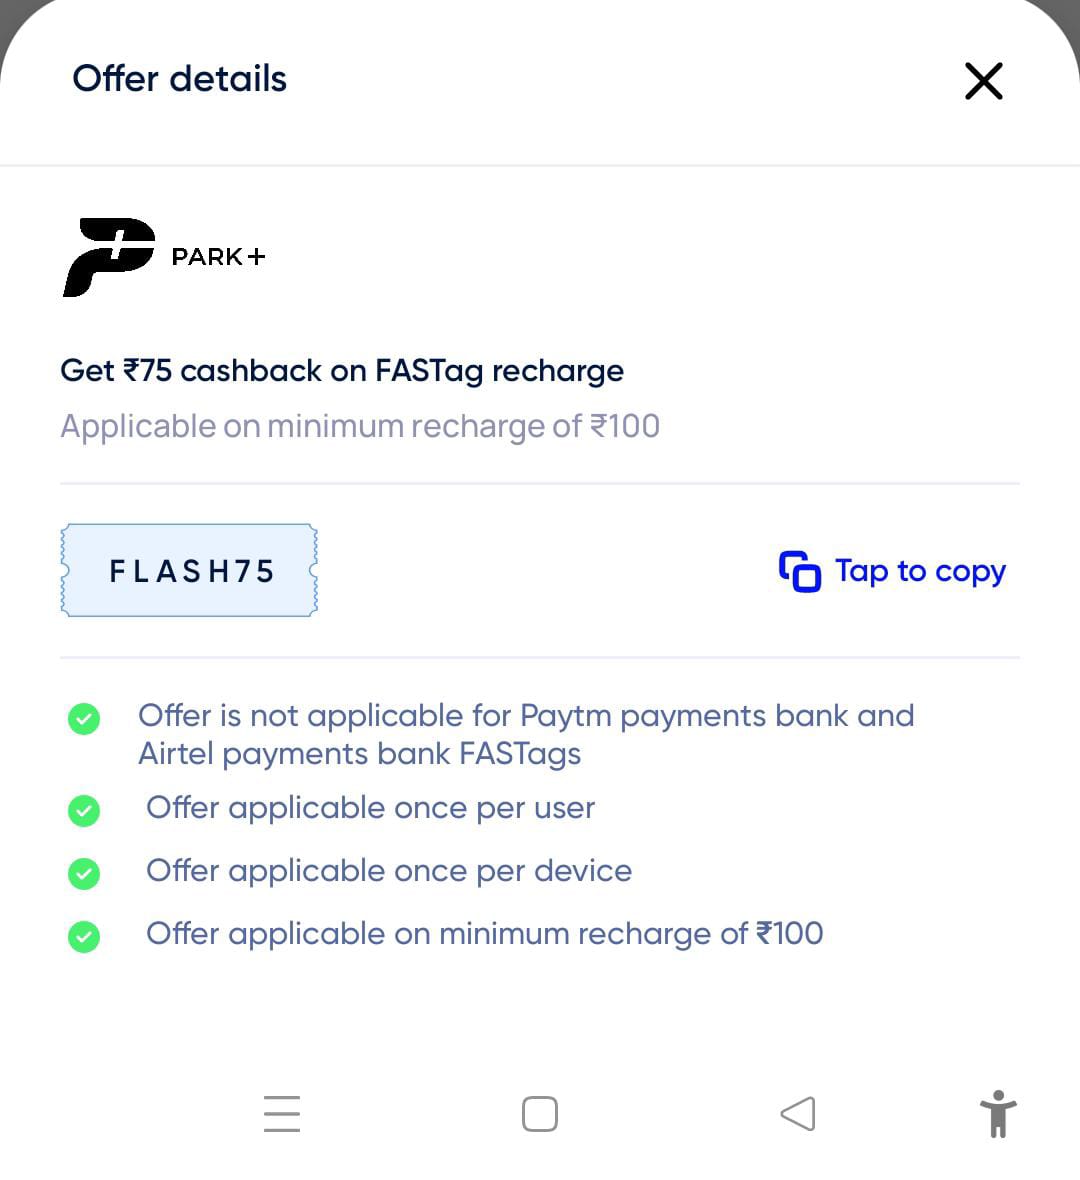Select the checkmark next to once per device condition

[84, 873]
